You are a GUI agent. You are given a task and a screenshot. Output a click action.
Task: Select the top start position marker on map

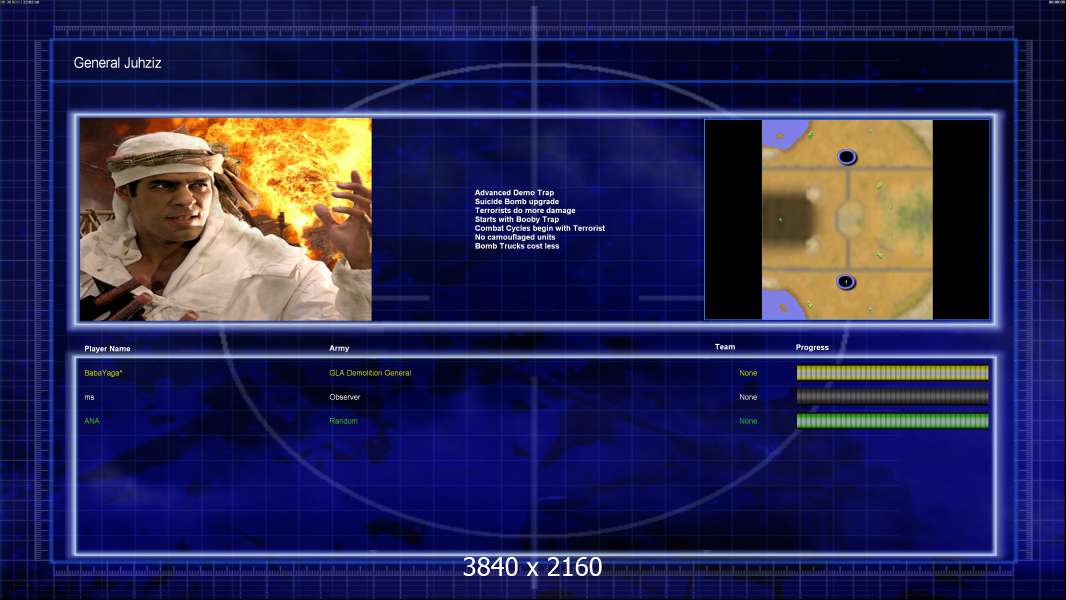click(846, 158)
